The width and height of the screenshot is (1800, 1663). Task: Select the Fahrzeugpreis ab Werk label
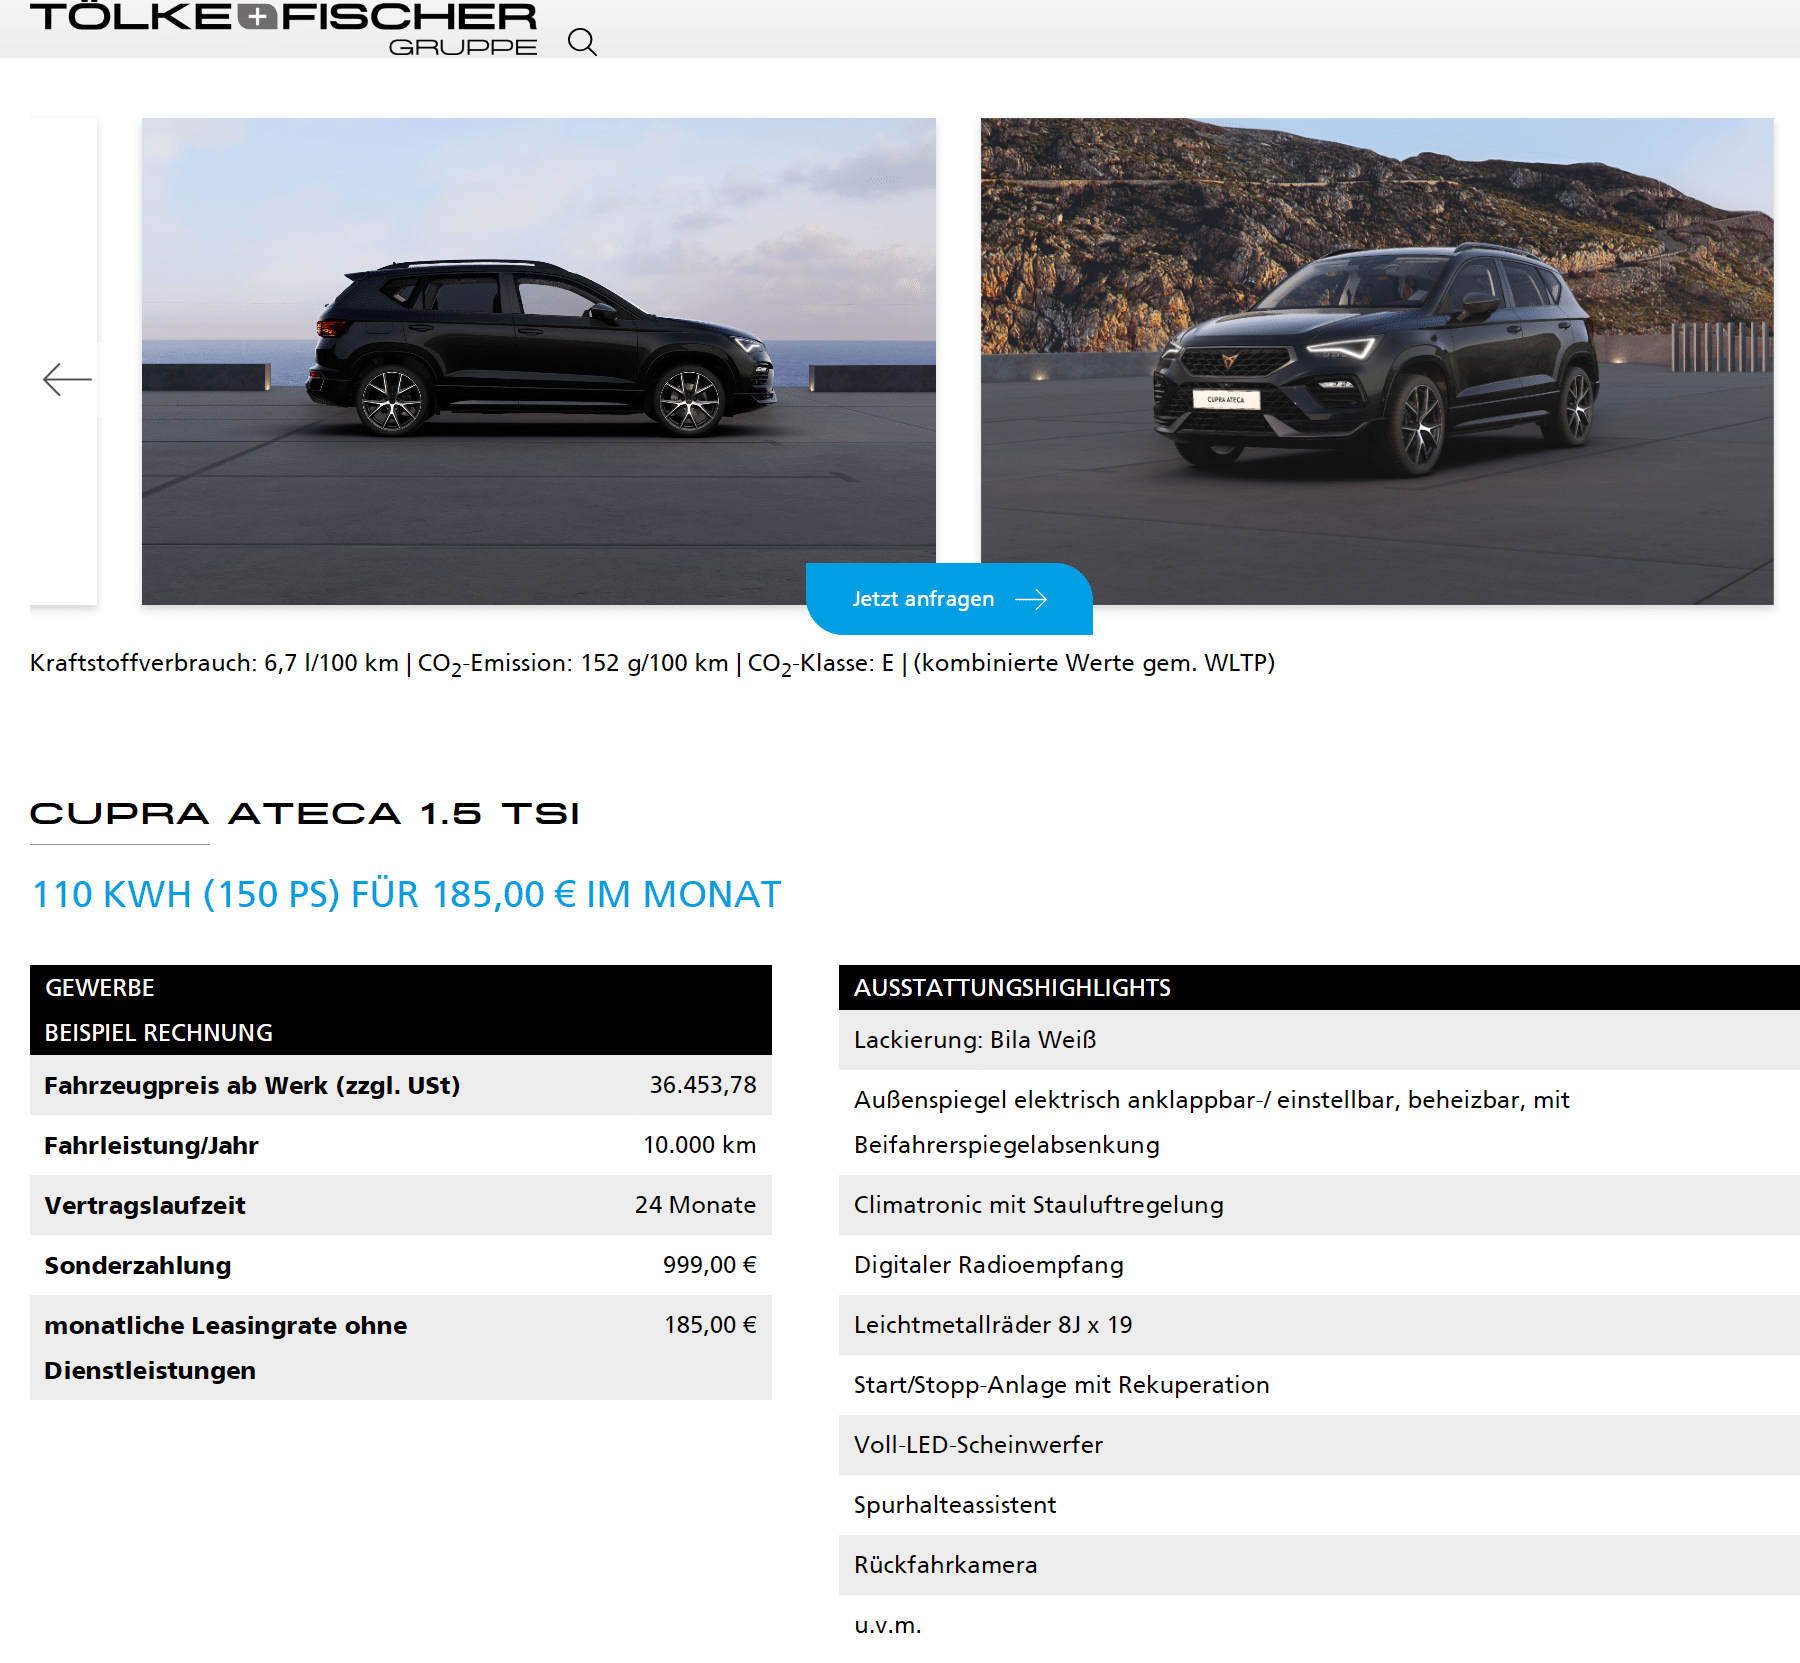(x=252, y=1085)
